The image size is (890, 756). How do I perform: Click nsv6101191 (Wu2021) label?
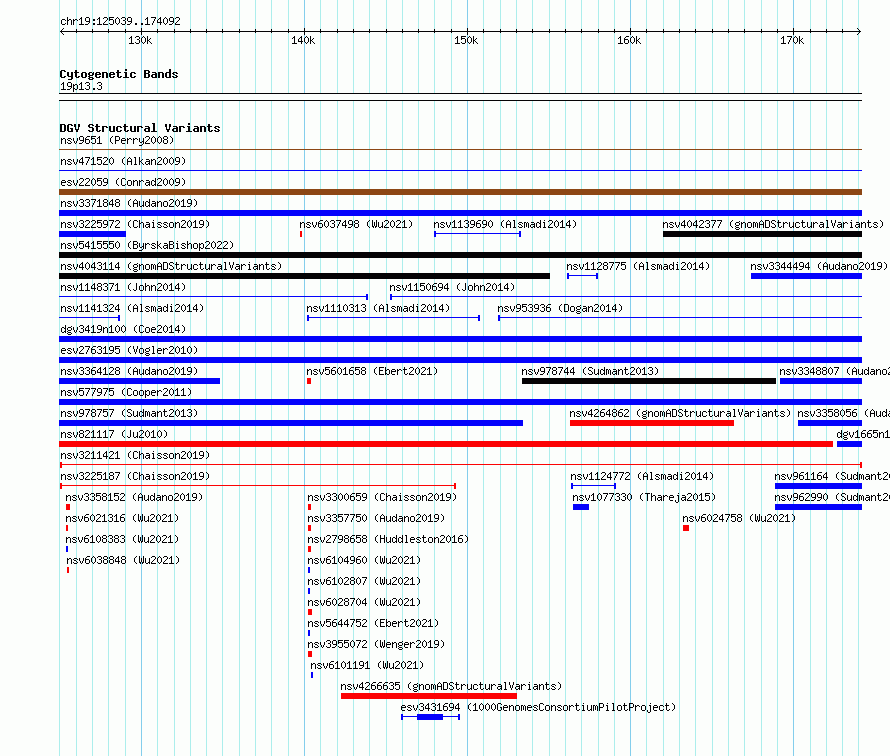tap(367, 665)
